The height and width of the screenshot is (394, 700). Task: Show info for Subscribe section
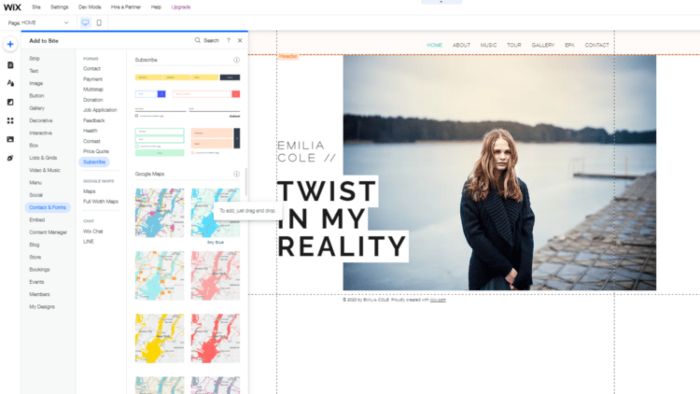pos(236,60)
